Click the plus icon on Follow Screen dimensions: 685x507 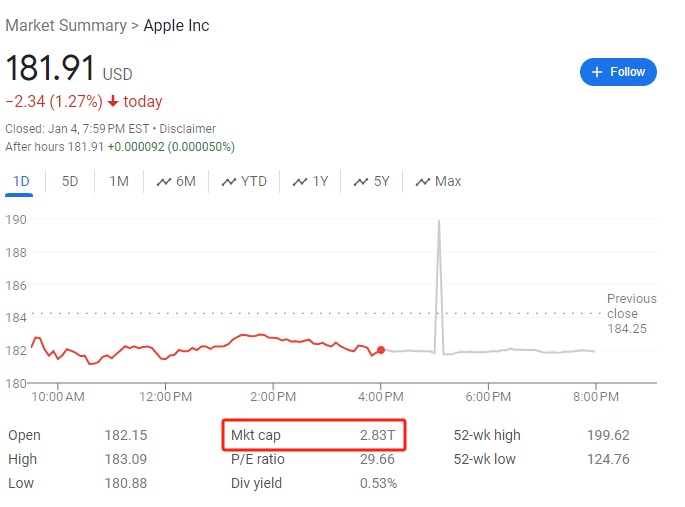tap(597, 72)
